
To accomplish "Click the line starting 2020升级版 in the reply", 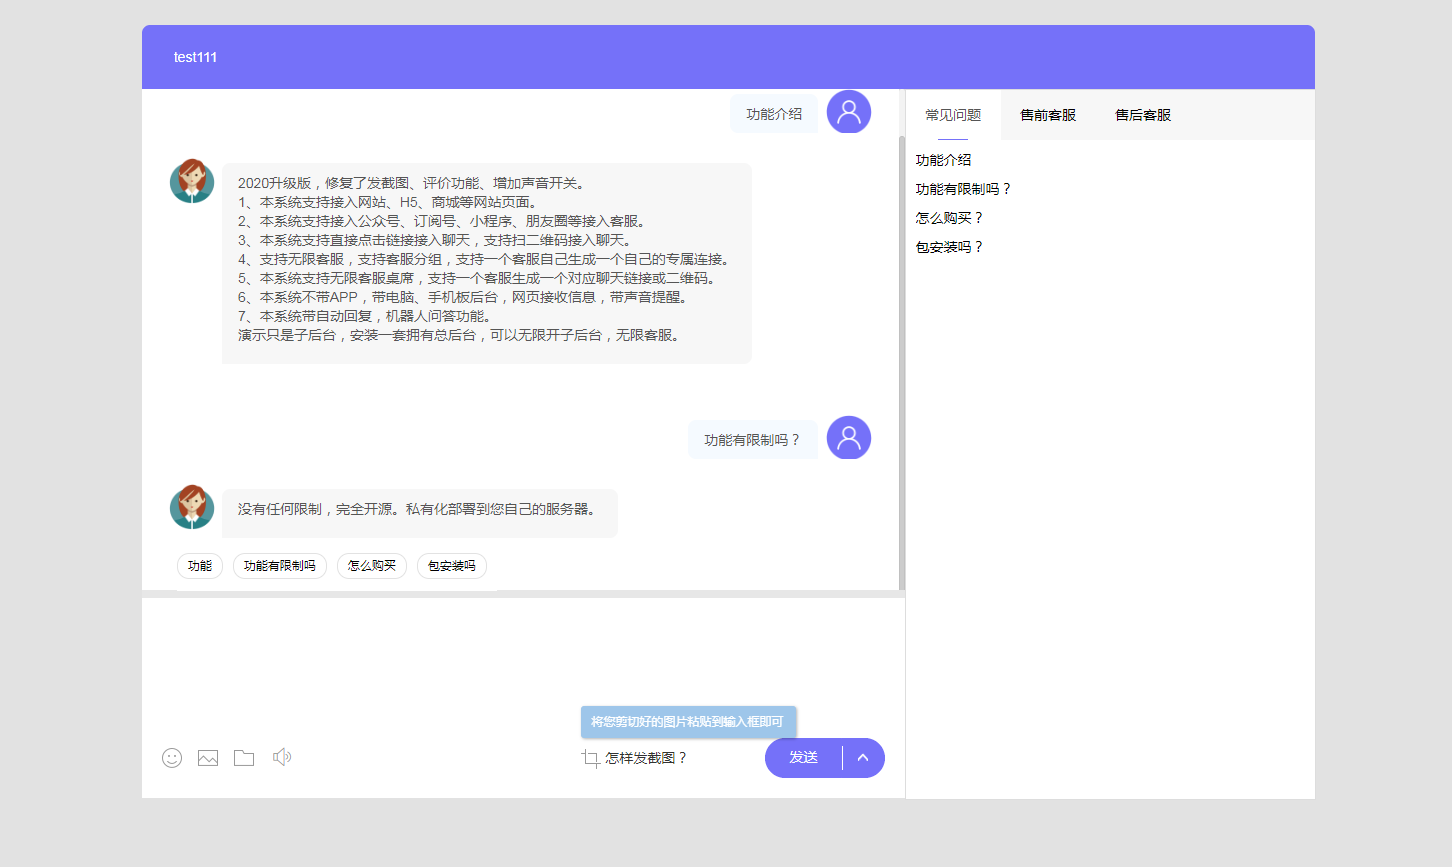I will tap(411, 183).
